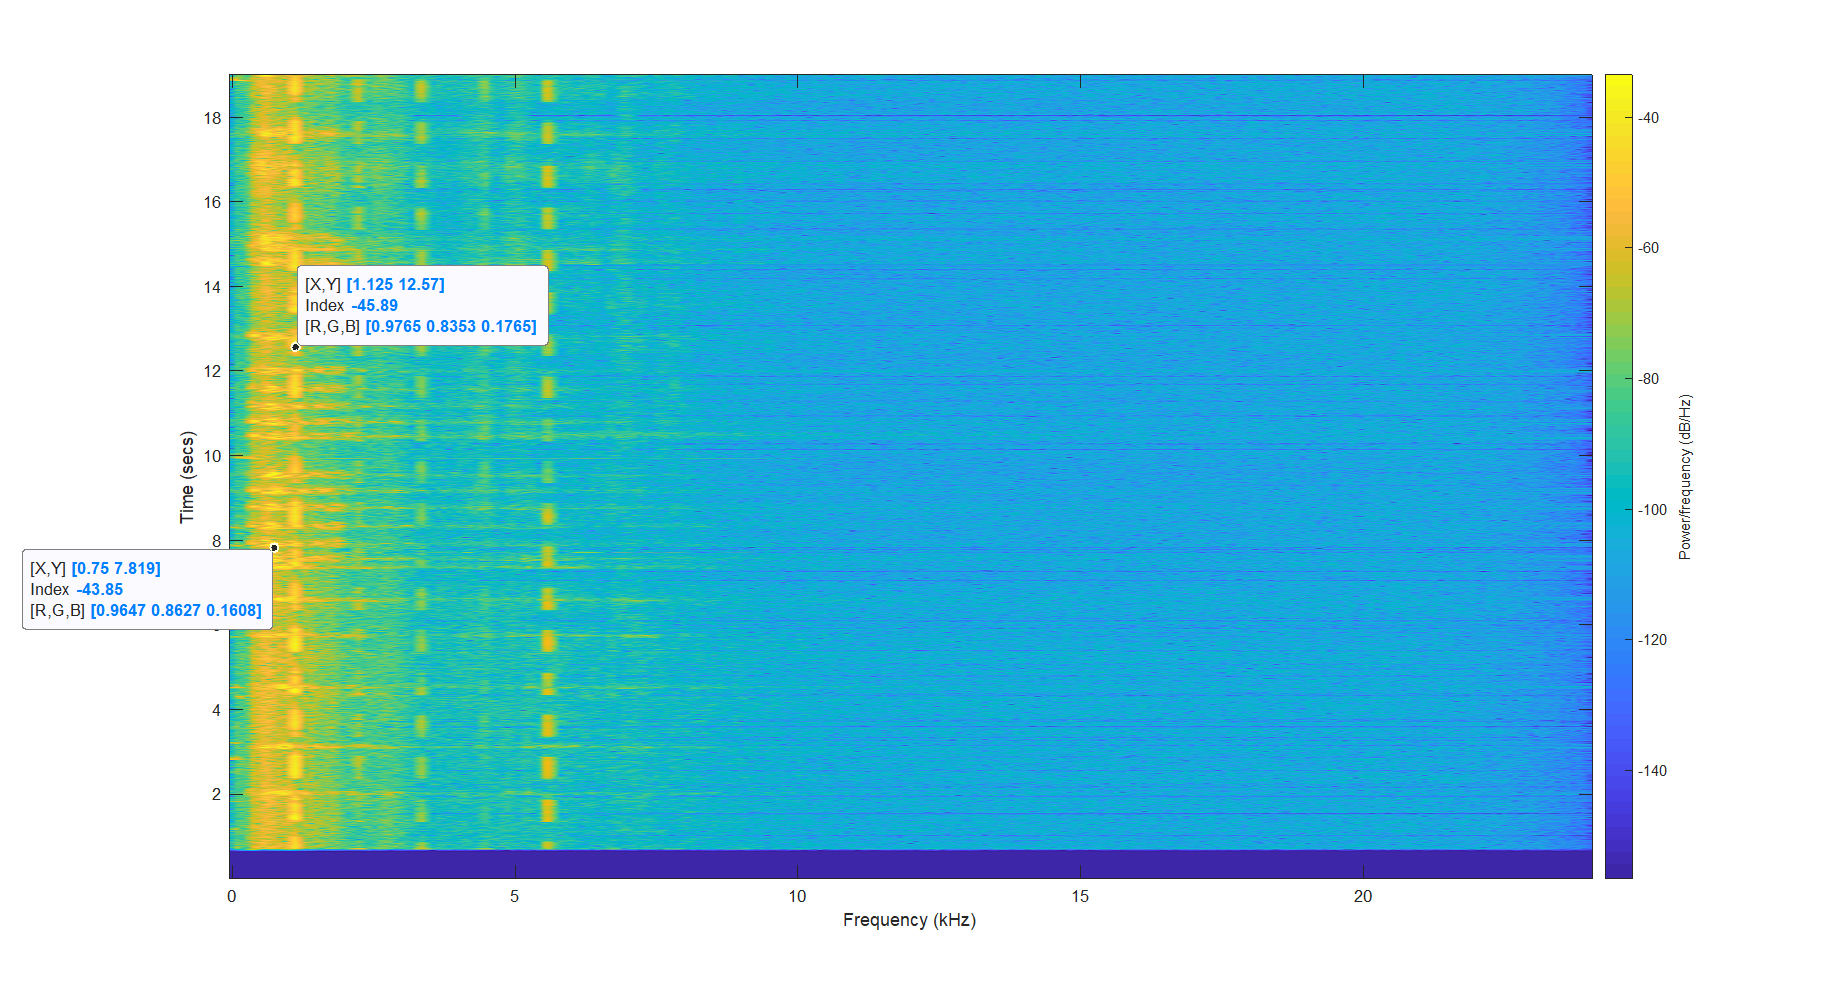Image resolution: width=1831 pixels, height=985 pixels.
Task: Click the -120 colorbar tick label
Action: 1652,640
